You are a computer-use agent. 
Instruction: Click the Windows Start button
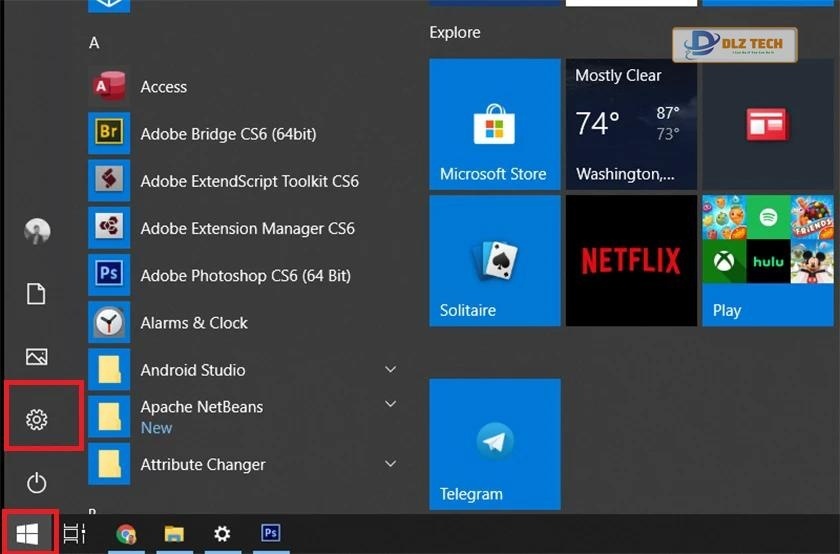(27, 534)
